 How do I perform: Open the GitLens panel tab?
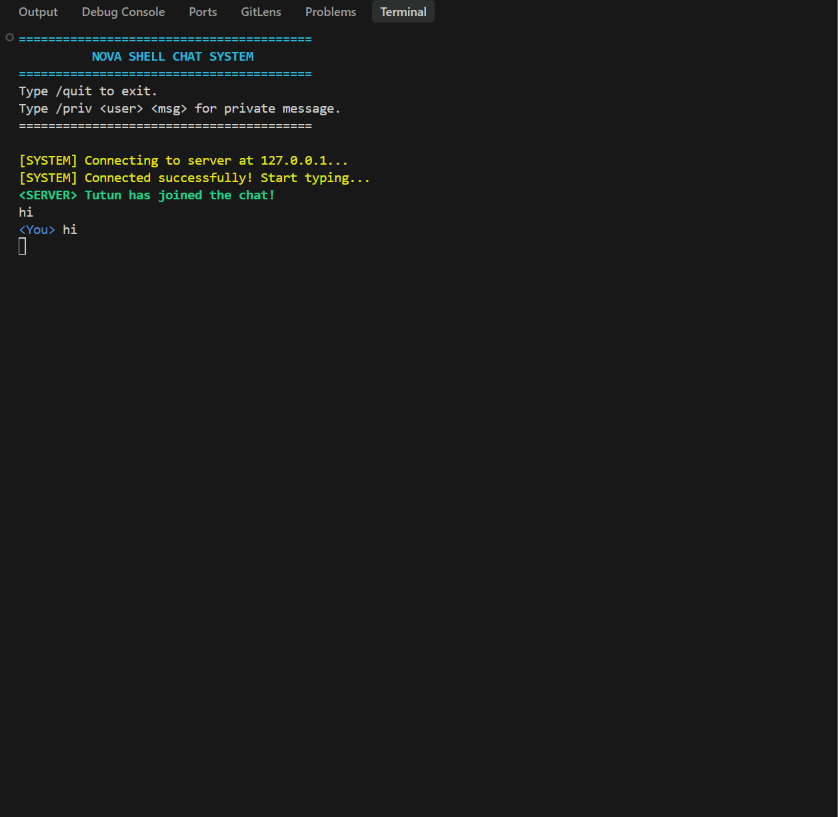tap(261, 12)
